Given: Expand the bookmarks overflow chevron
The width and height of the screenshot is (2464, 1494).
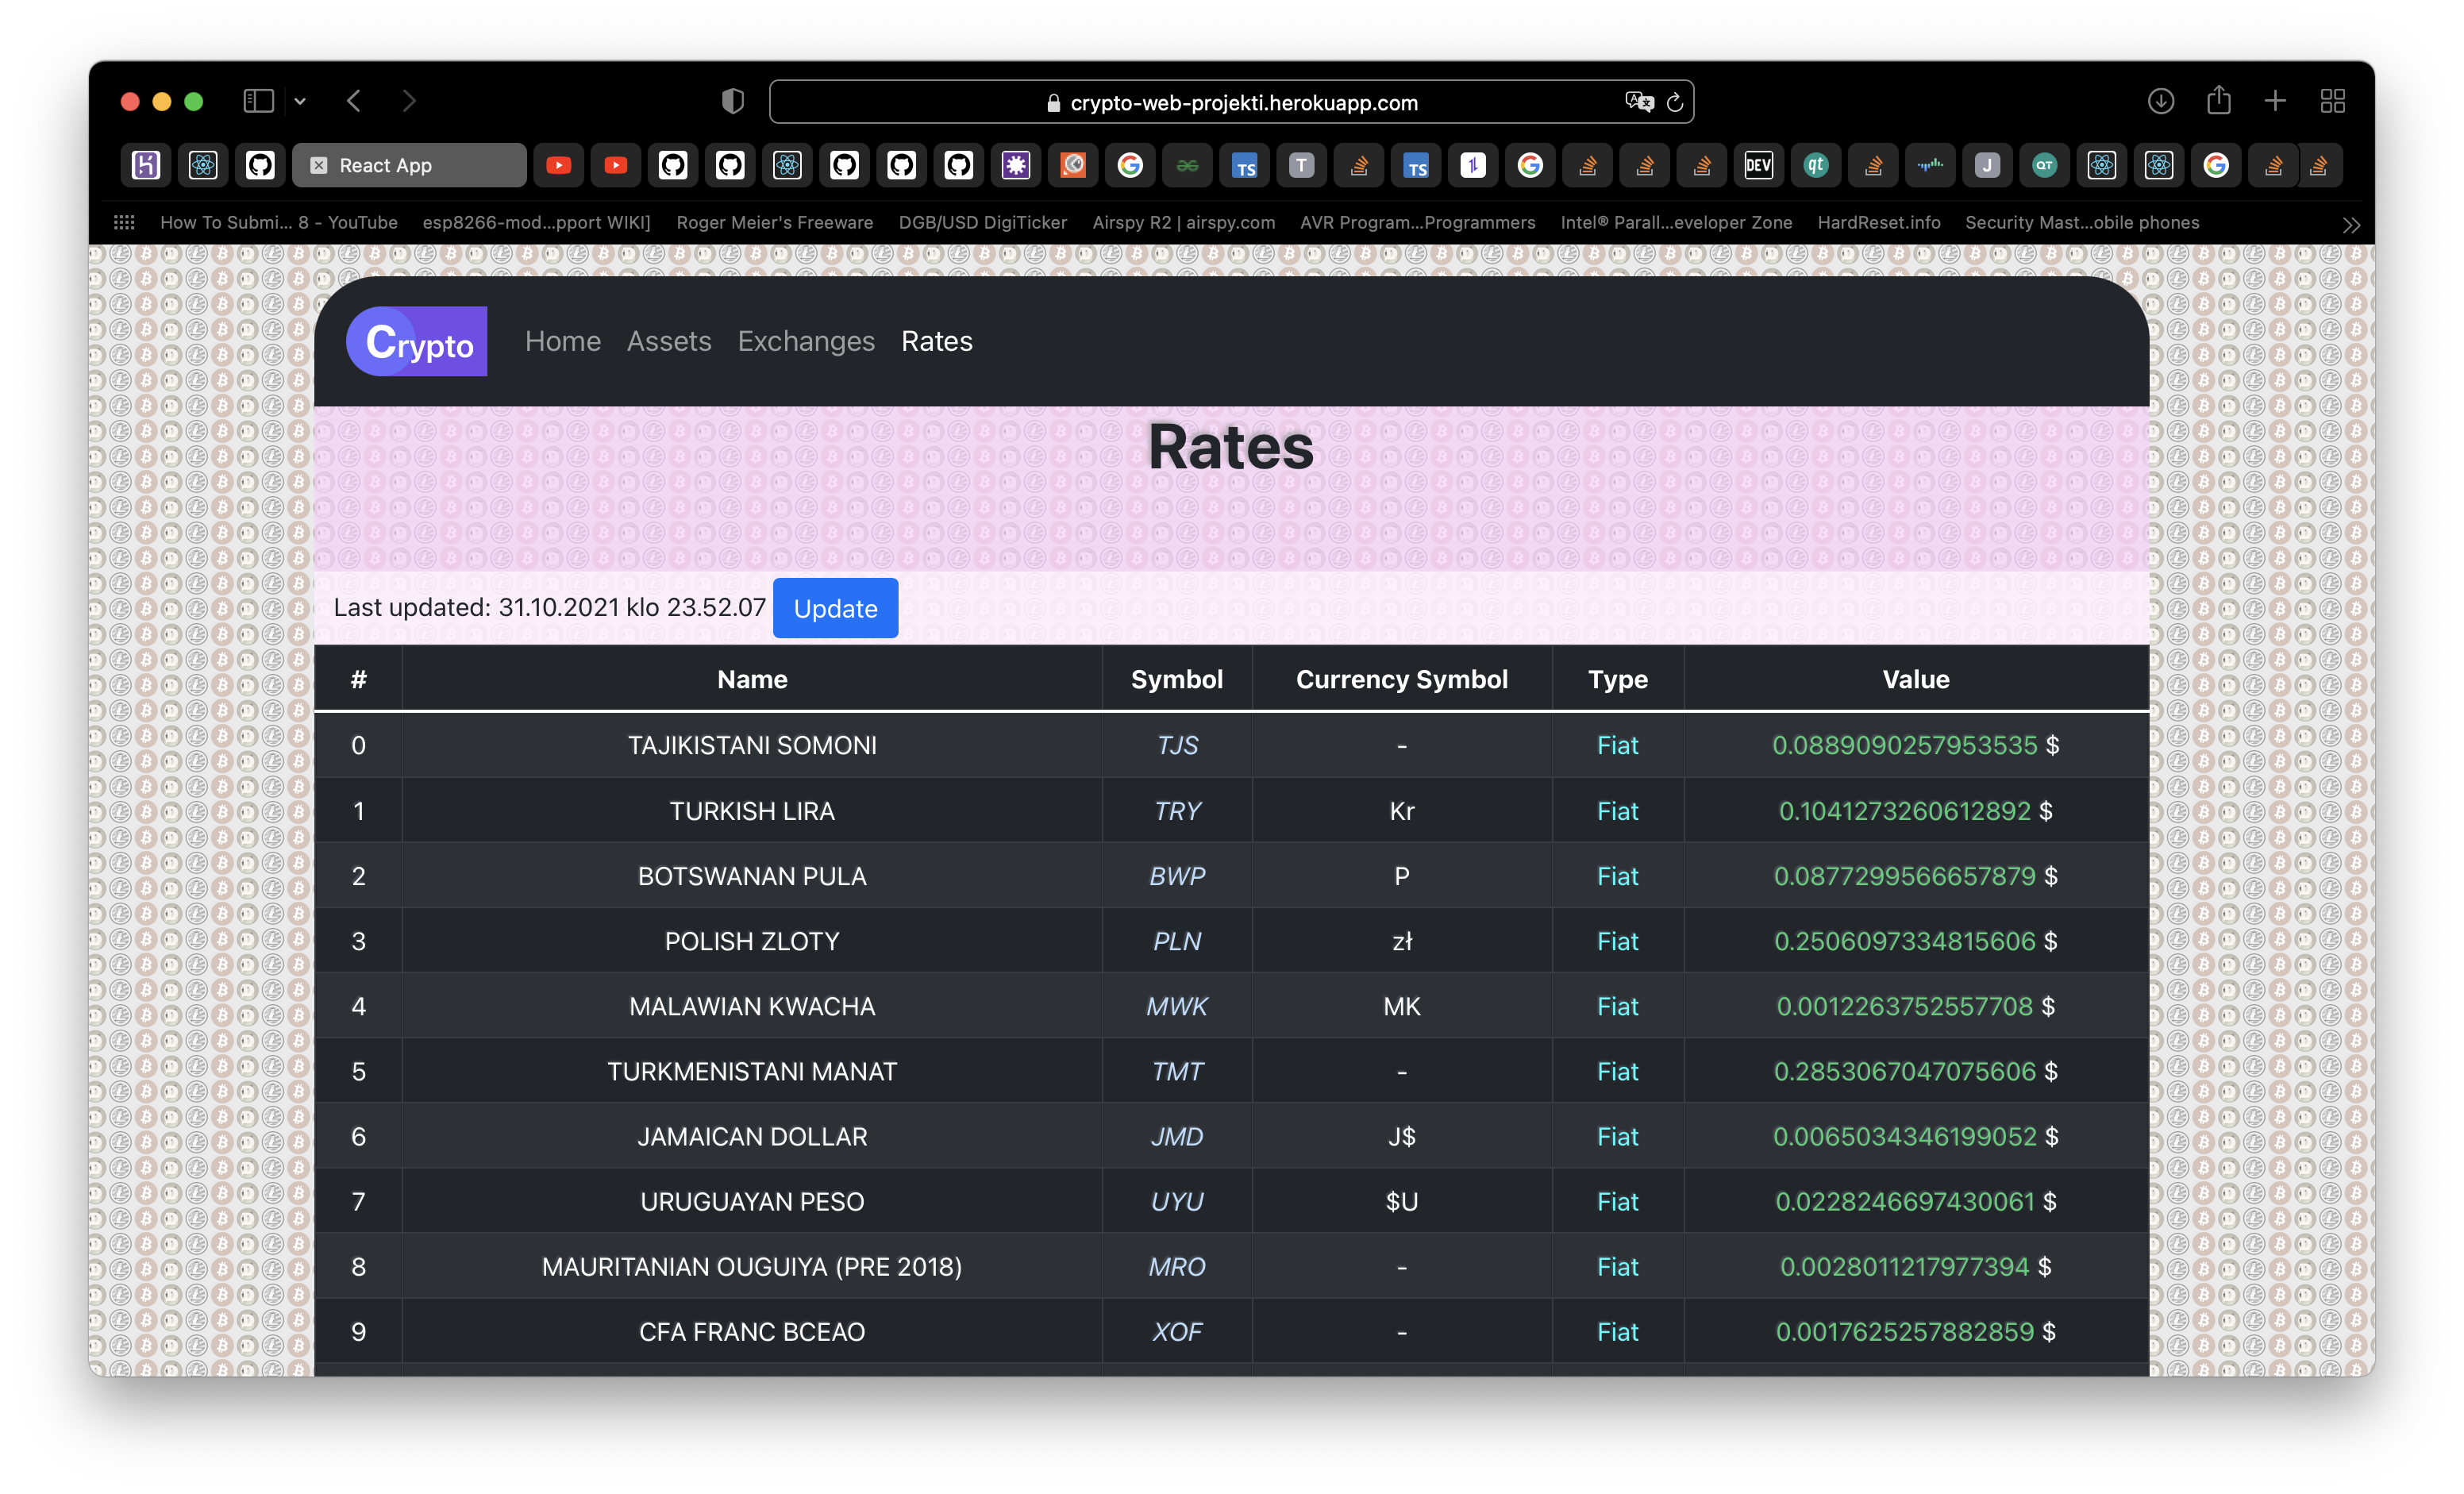Looking at the screenshot, I should [x=2351, y=225].
